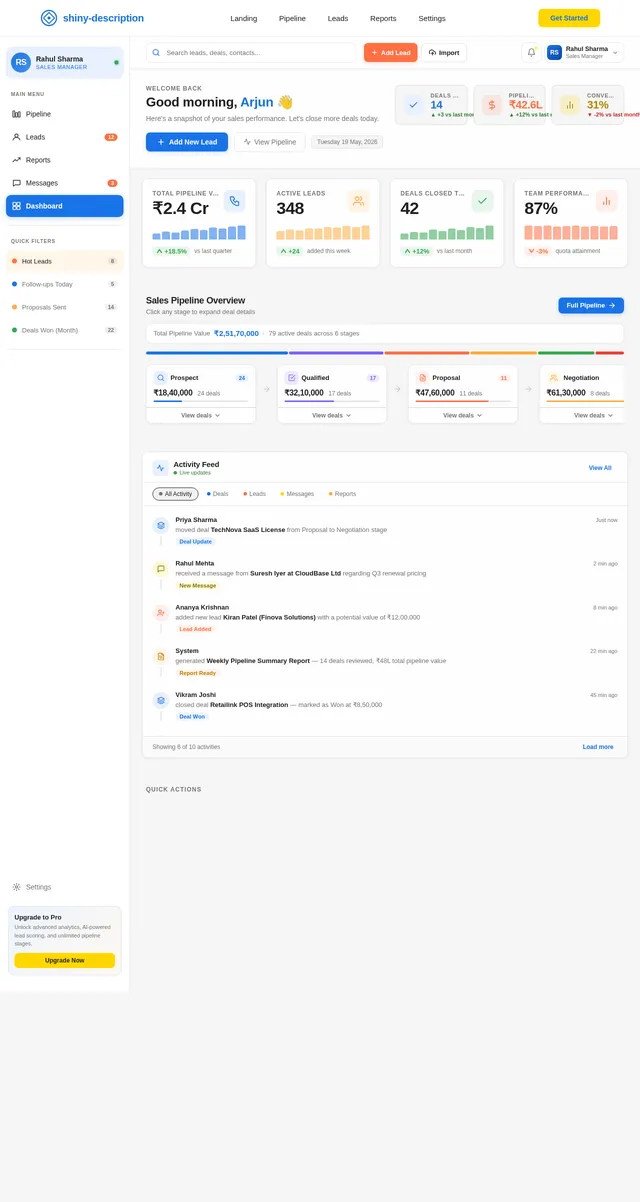Click the orange Add Lead button

pos(390,52)
